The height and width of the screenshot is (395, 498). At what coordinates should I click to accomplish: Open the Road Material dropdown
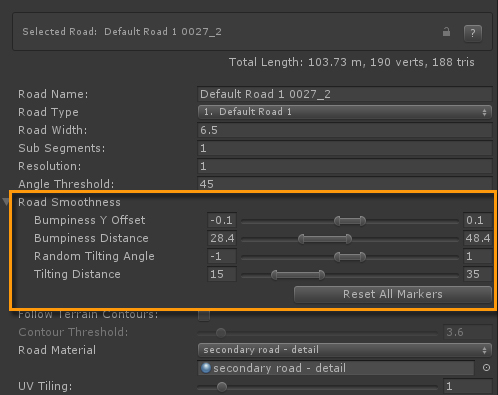345,350
